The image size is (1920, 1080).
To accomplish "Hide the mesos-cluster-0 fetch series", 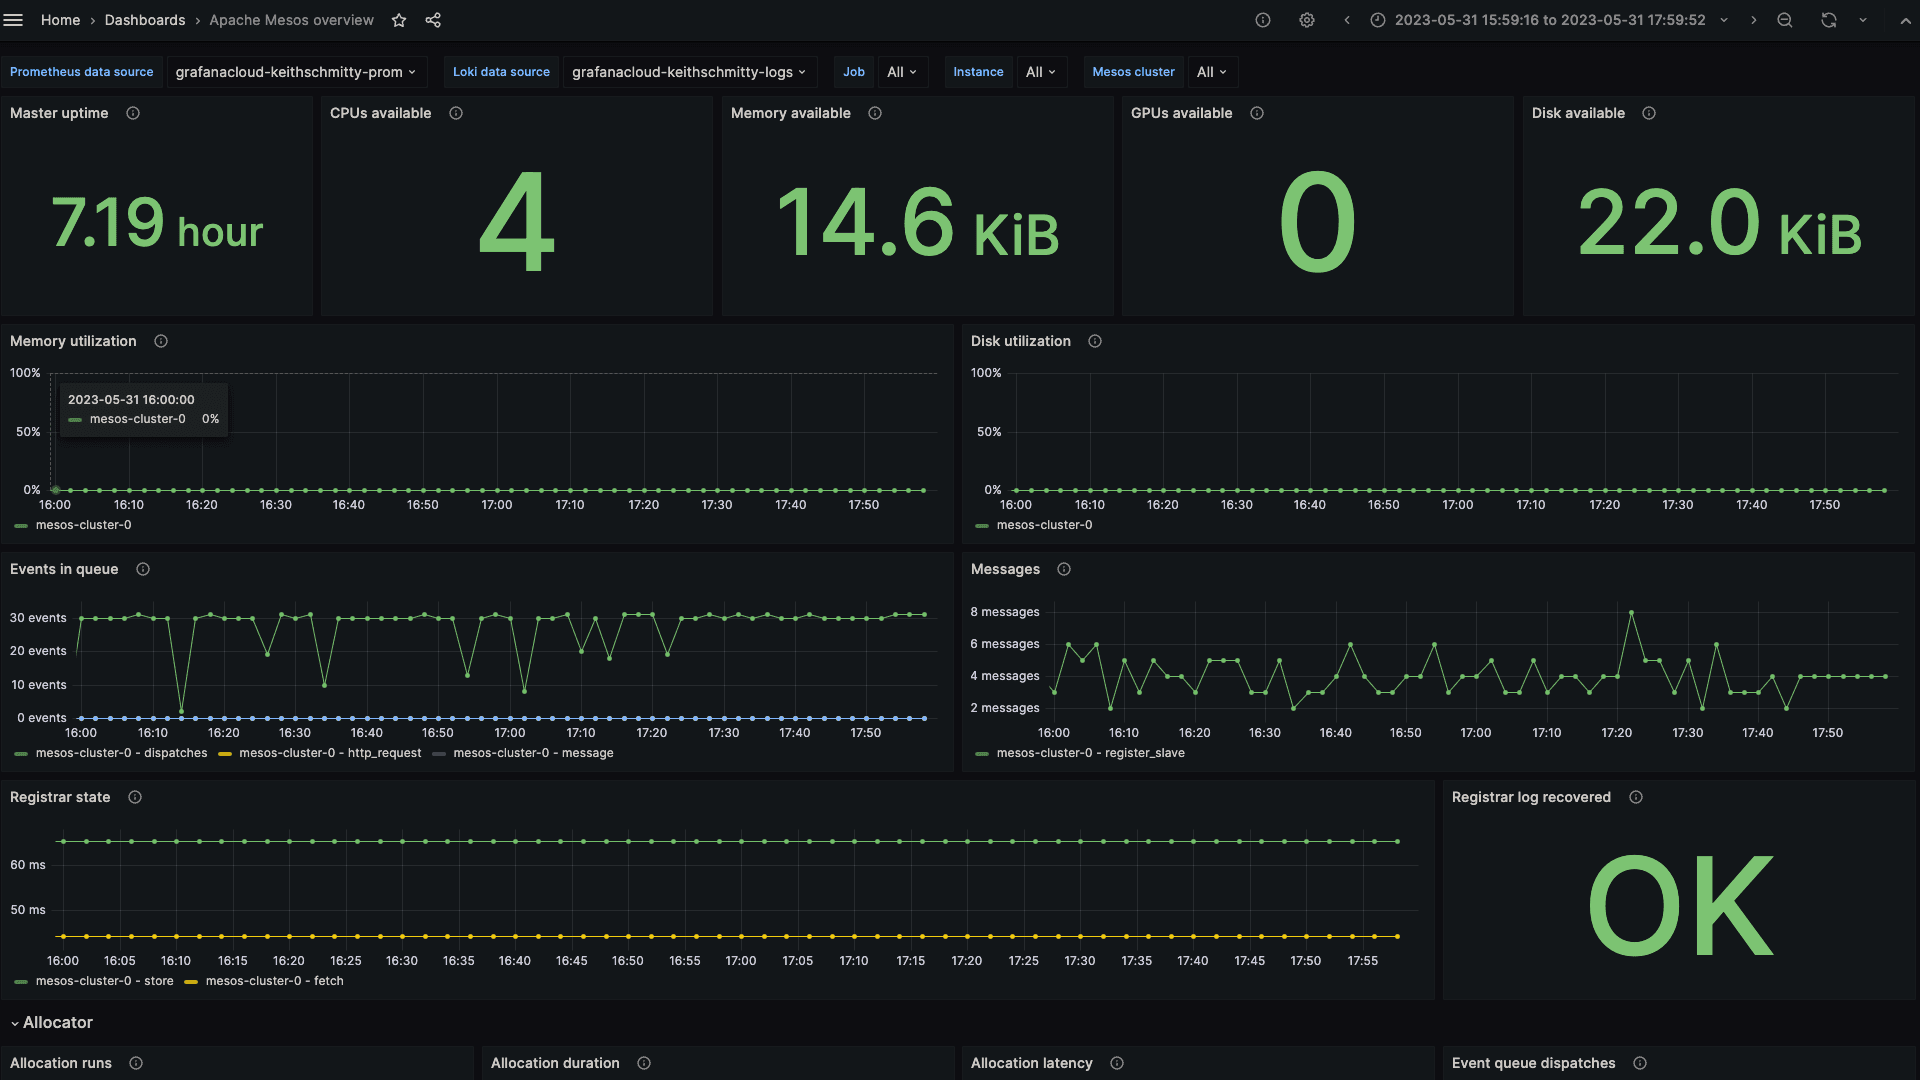I will [274, 981].
